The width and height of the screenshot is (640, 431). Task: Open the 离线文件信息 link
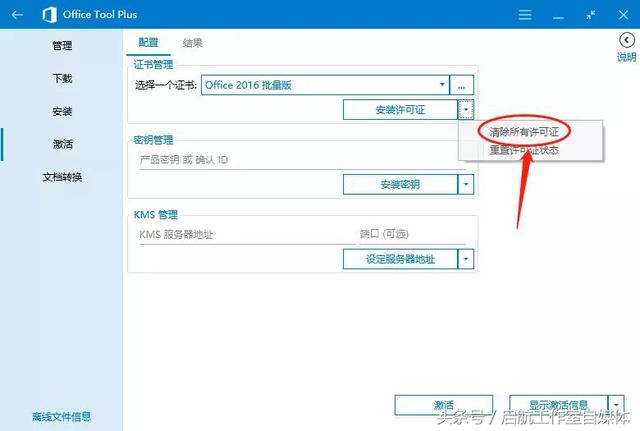point(61,417)
